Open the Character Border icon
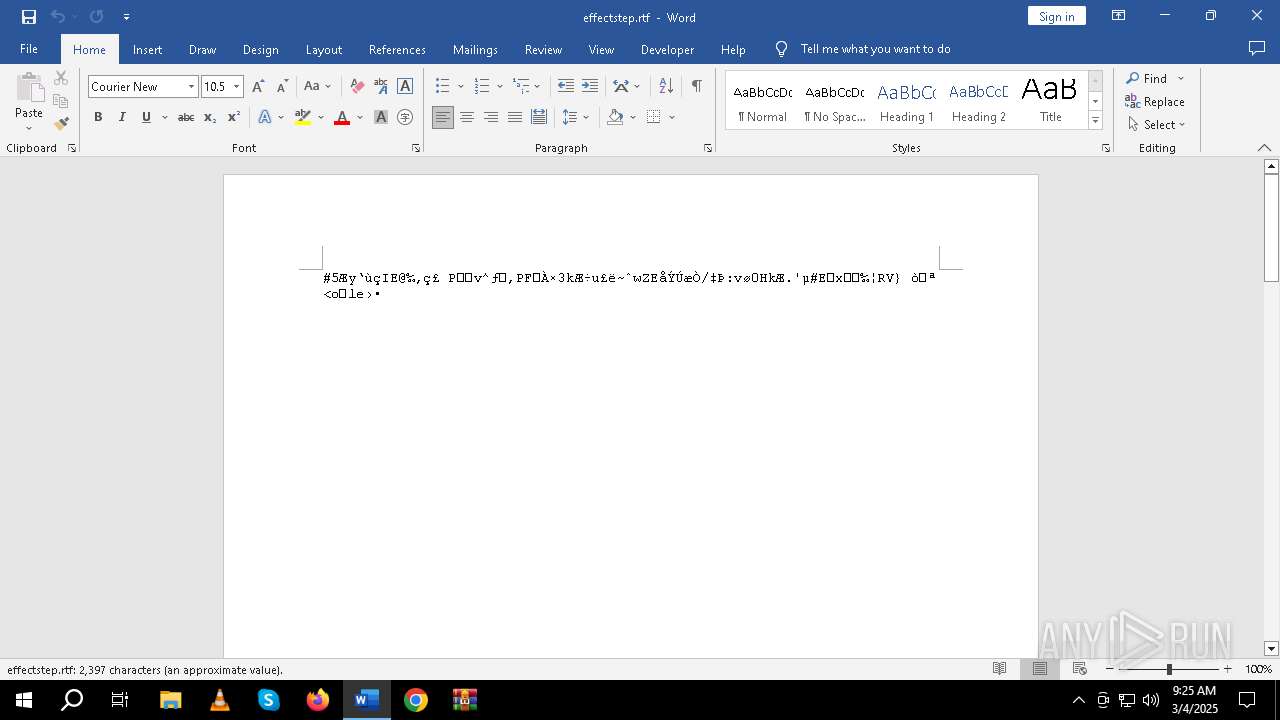The height and width of the screenshot is (720, 1280). pos(405,86)
